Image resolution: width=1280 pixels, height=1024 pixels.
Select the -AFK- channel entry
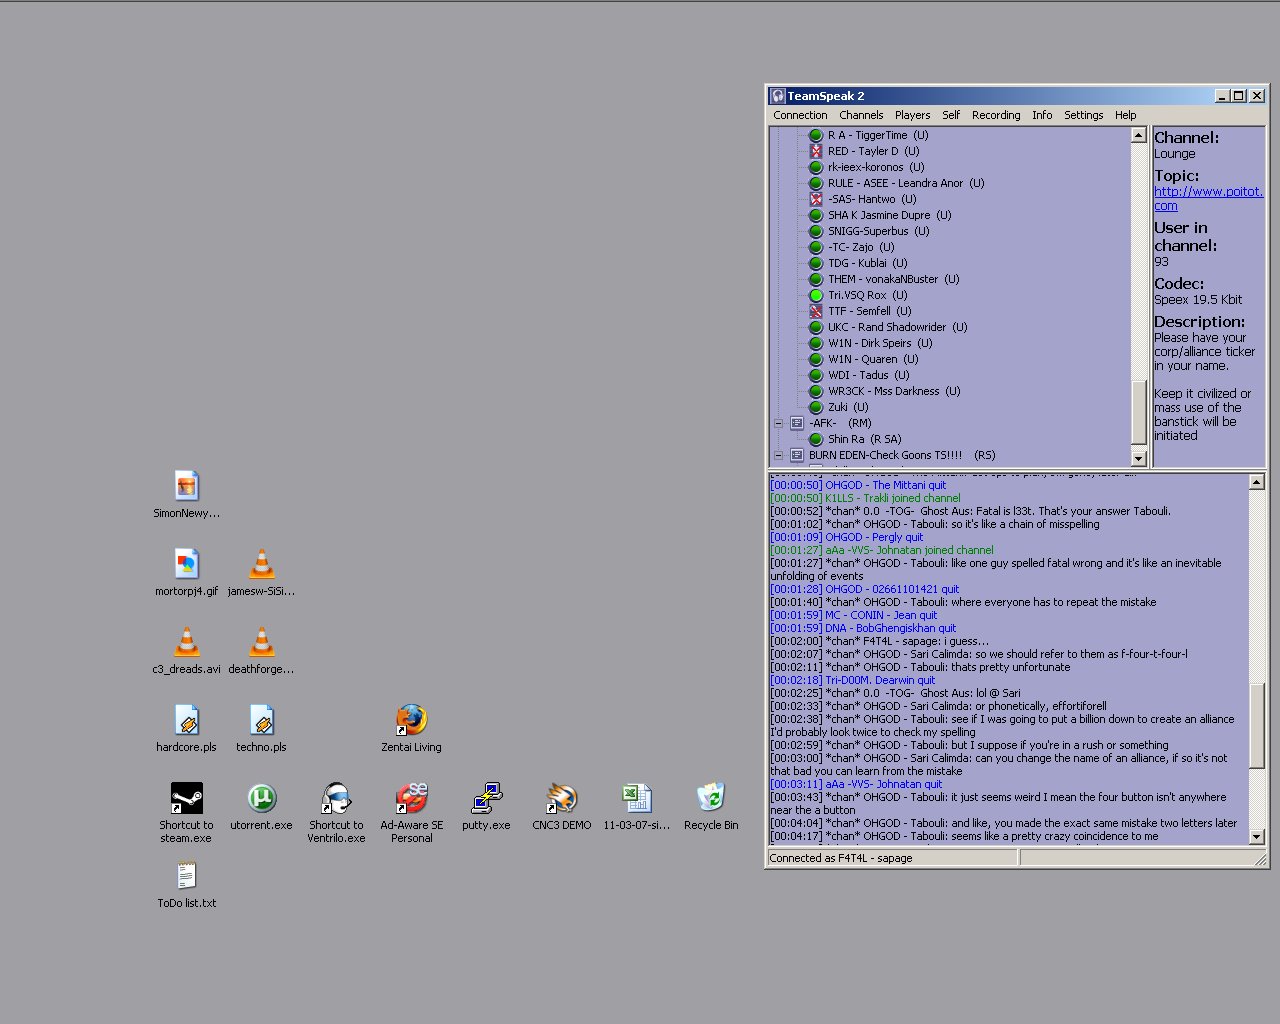point(840,423)
